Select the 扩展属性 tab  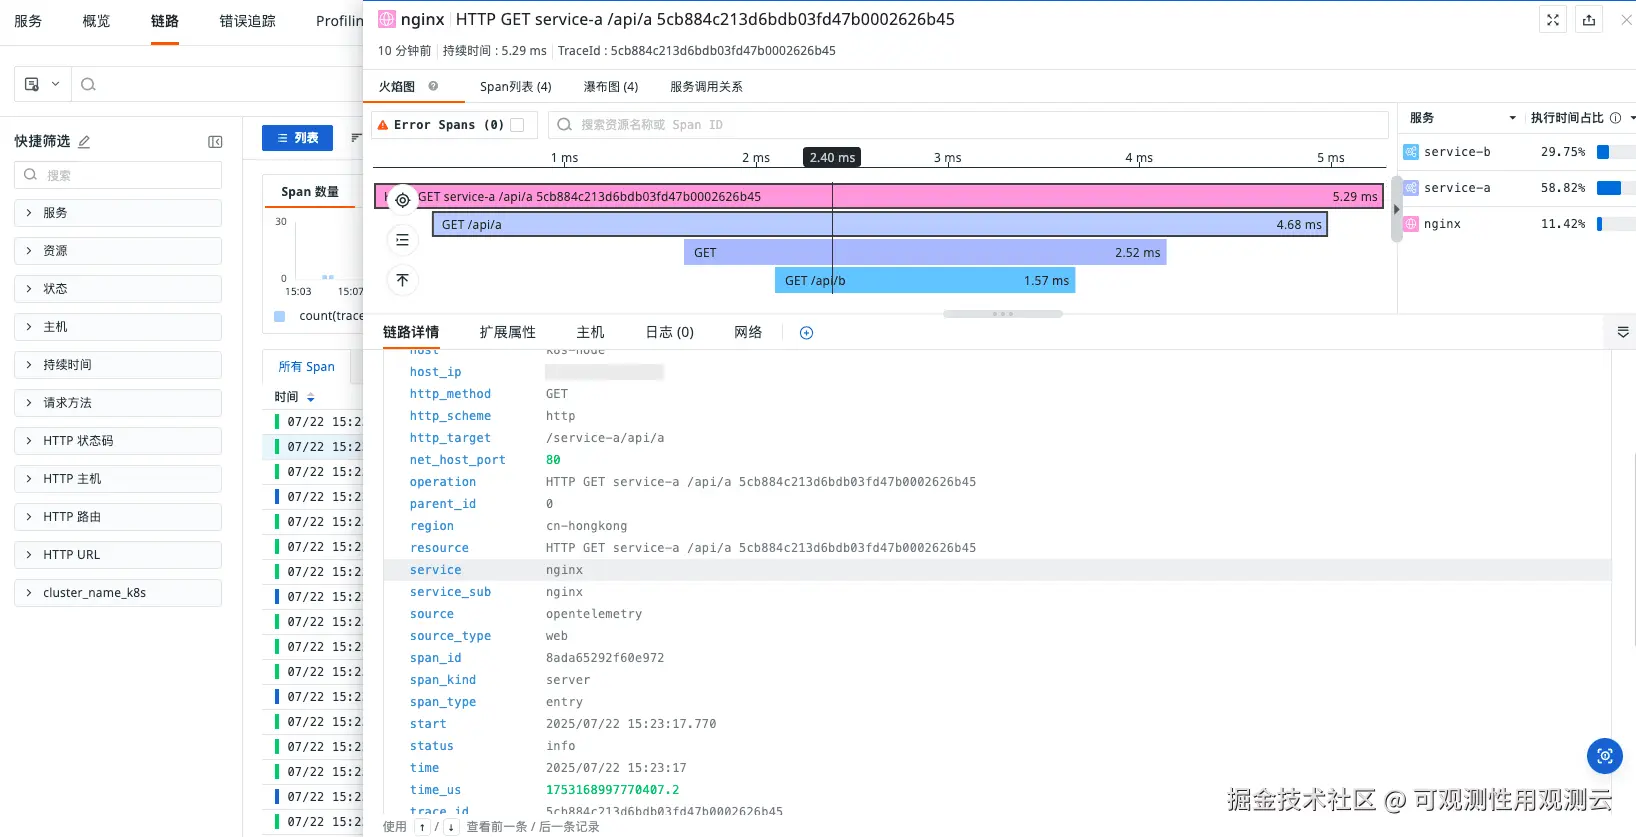tap(507, 332)
